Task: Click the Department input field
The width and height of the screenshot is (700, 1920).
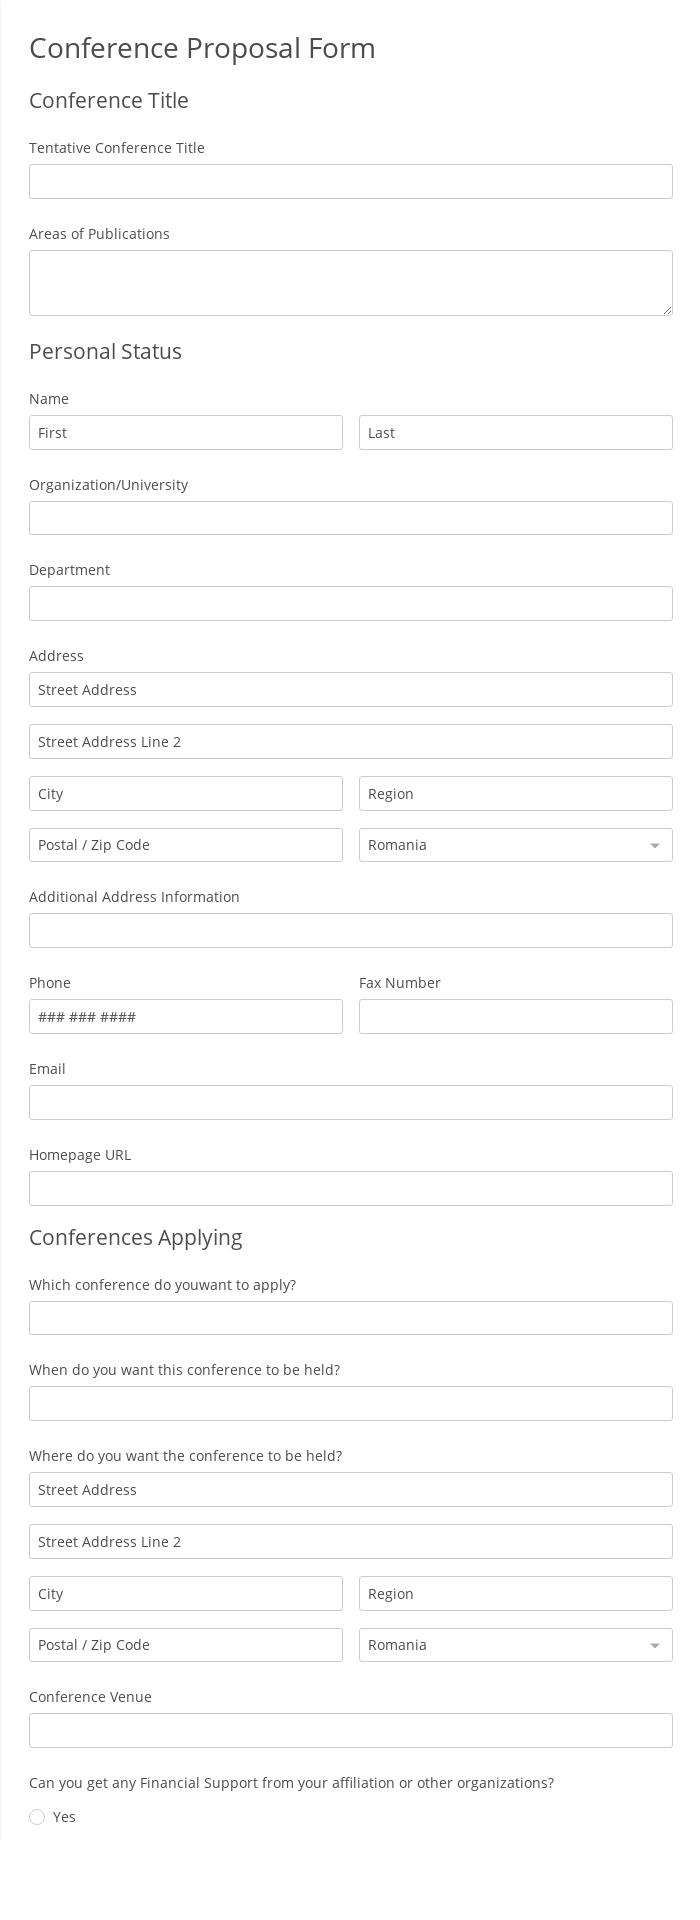Action: click(x=350, y=603)
